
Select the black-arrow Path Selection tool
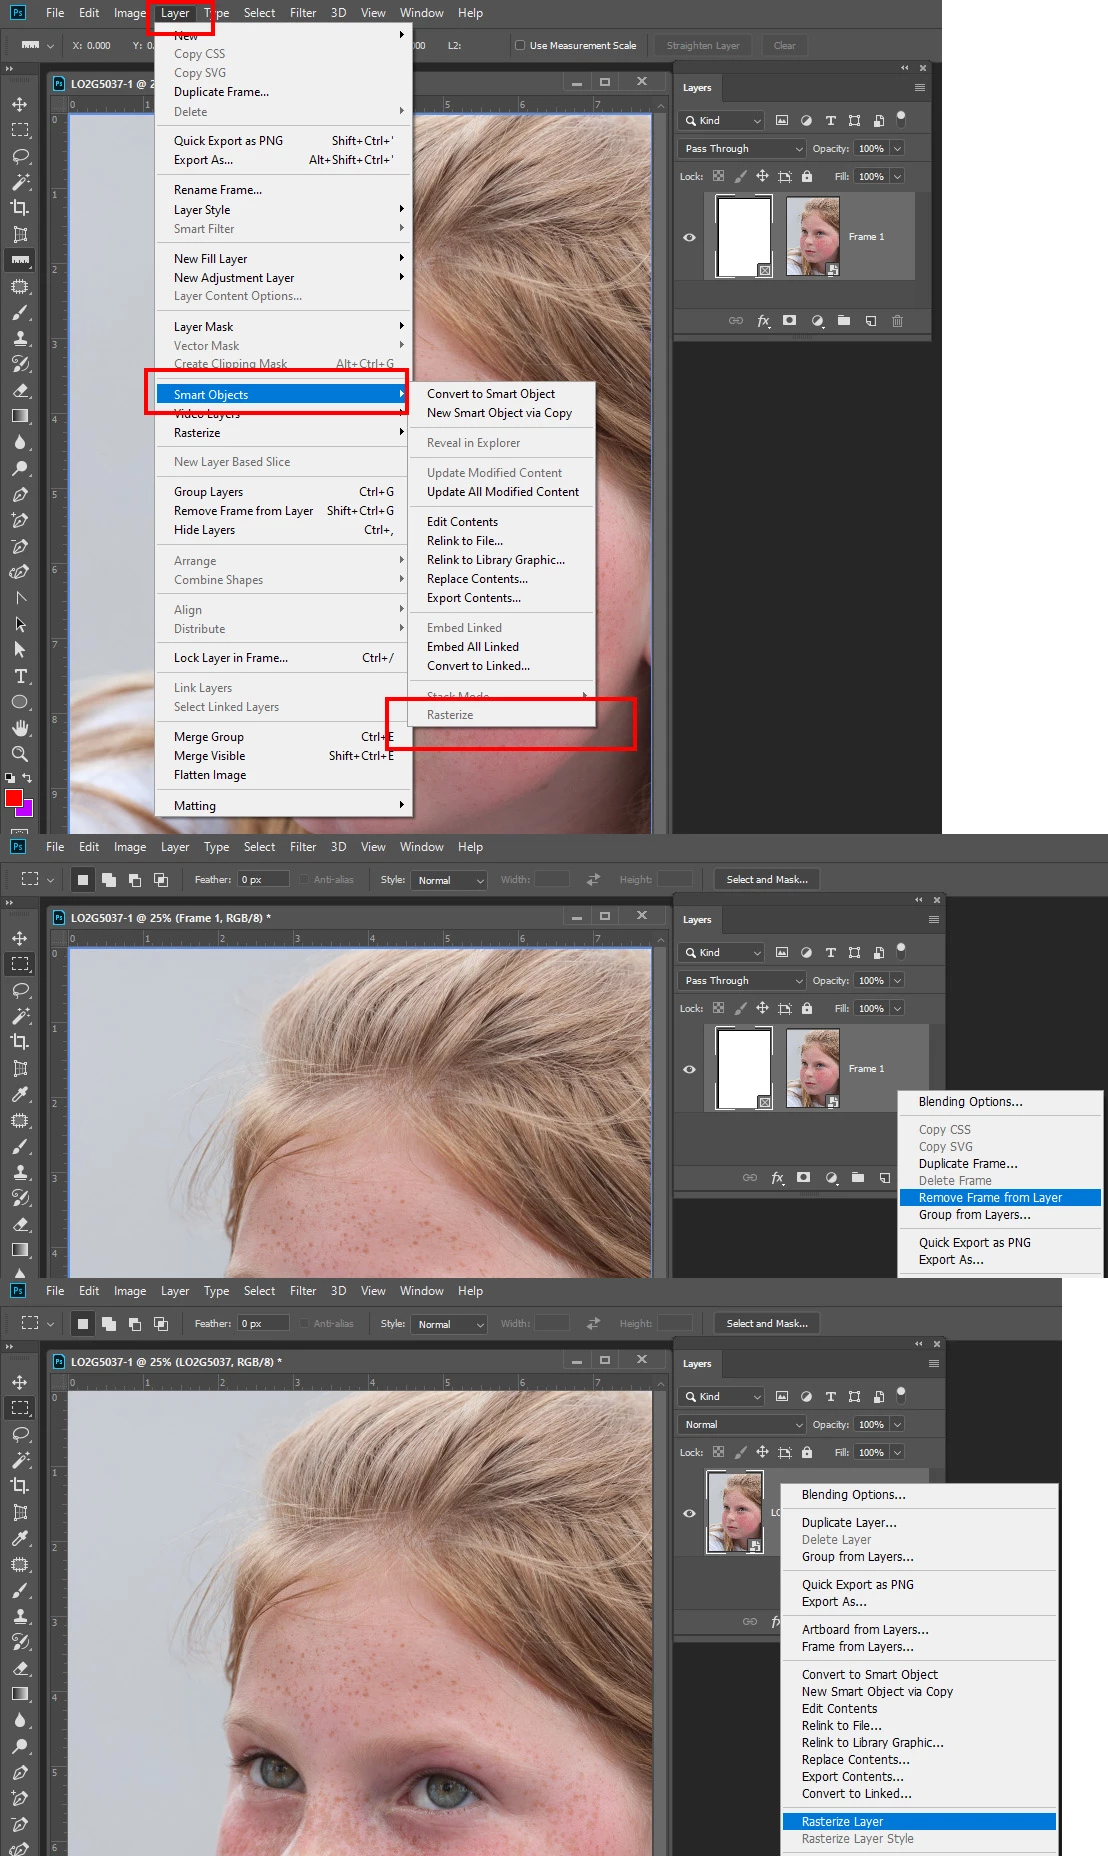pyautogui.click(x=20, y=624)
